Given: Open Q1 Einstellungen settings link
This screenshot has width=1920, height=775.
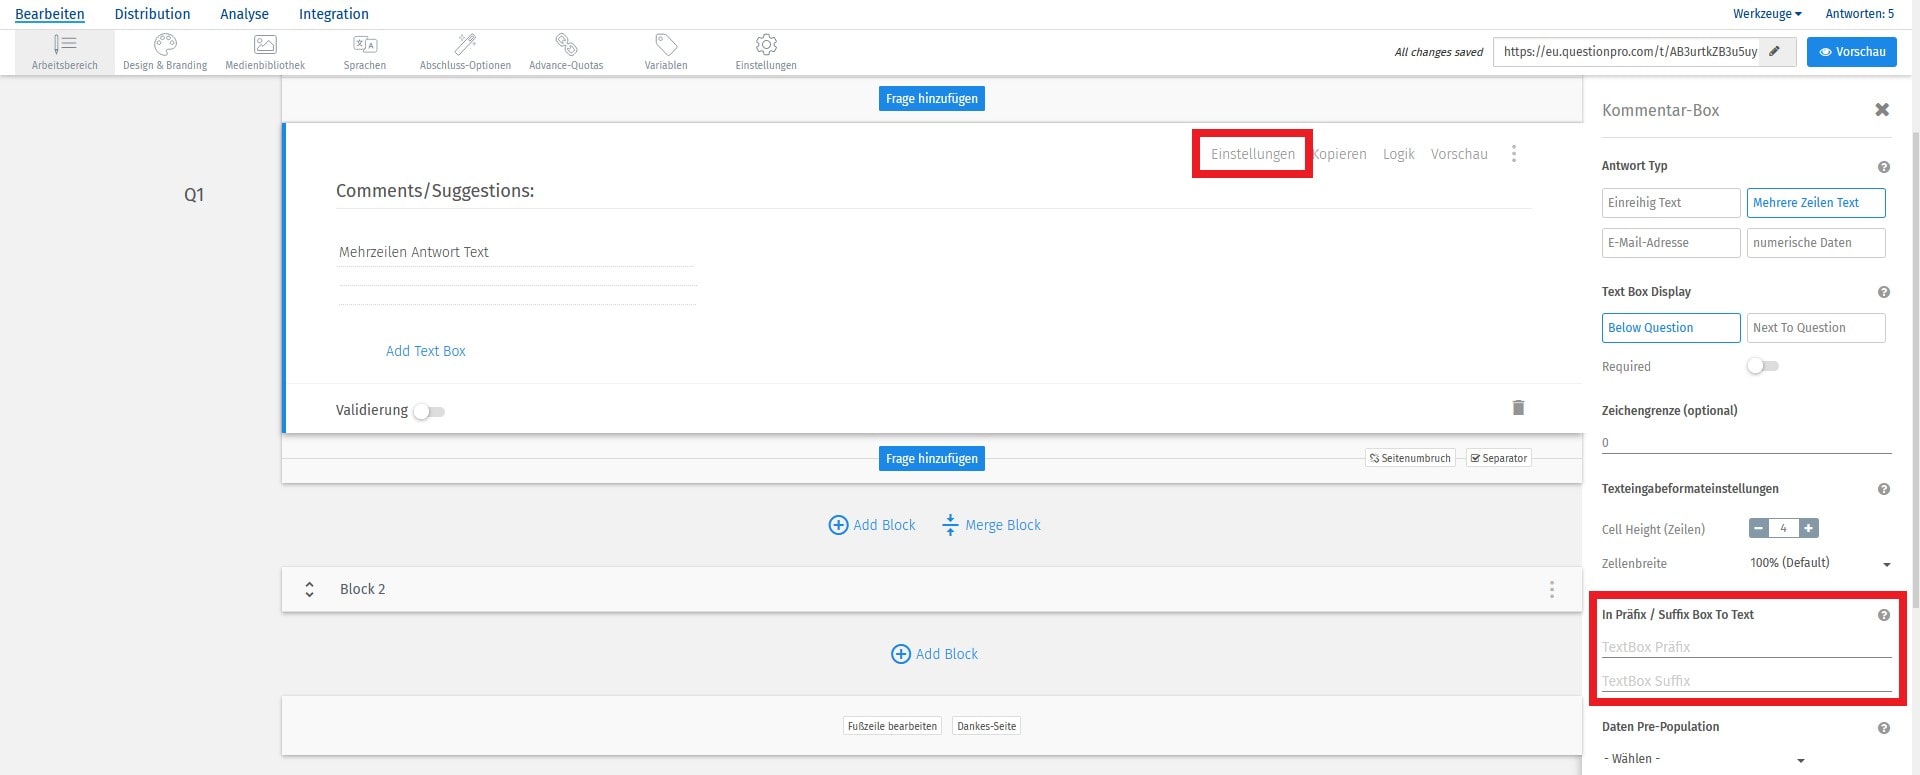Looking at the screenshot, I should pos(1252,154).
